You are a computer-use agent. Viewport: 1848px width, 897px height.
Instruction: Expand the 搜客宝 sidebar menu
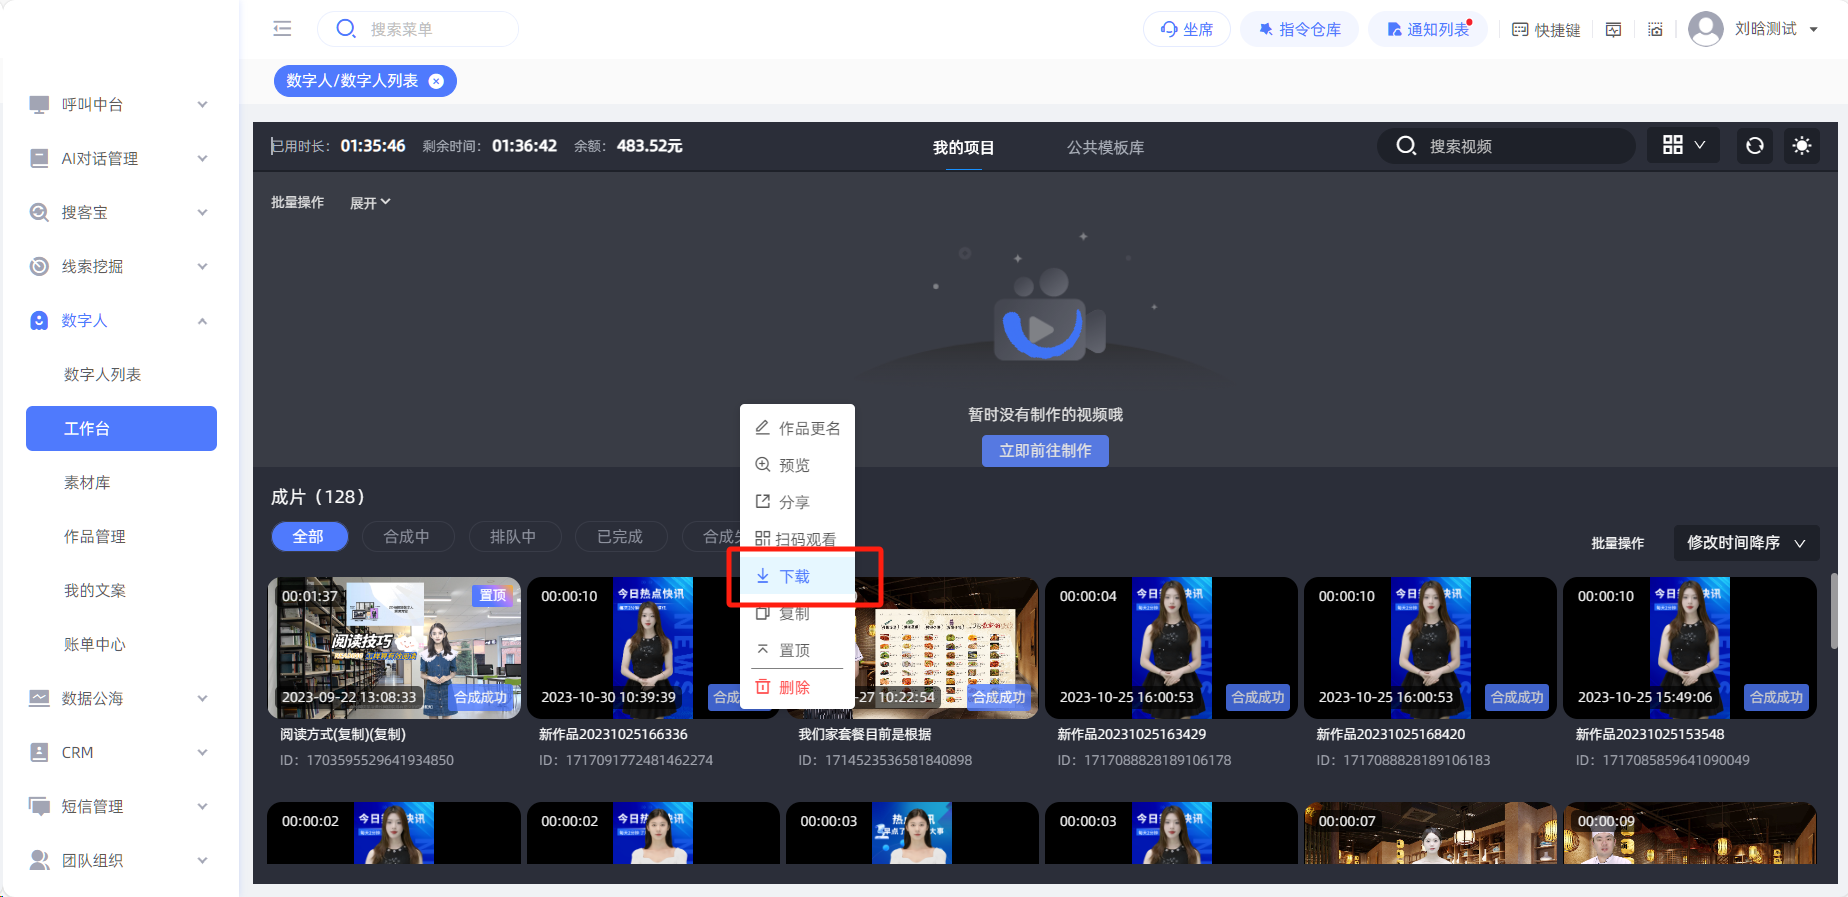[x=121, y=212]
